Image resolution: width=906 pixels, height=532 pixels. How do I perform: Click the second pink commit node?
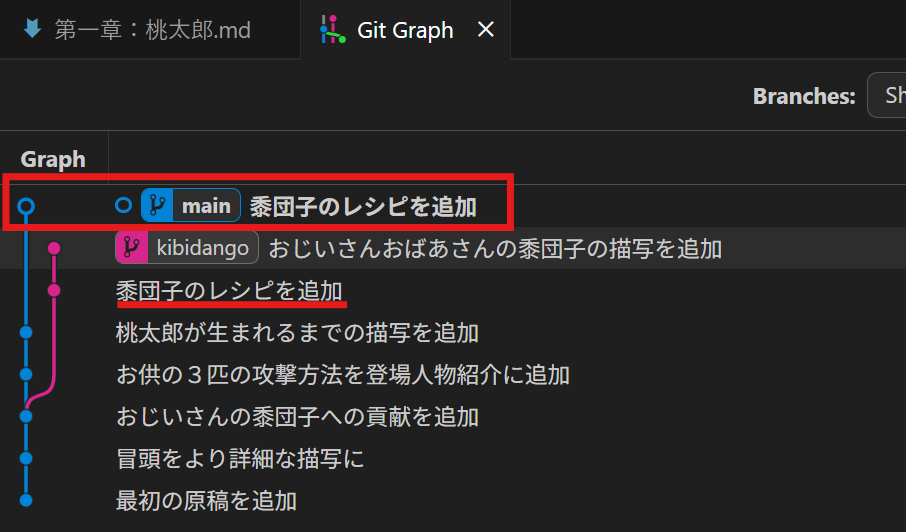54,290
